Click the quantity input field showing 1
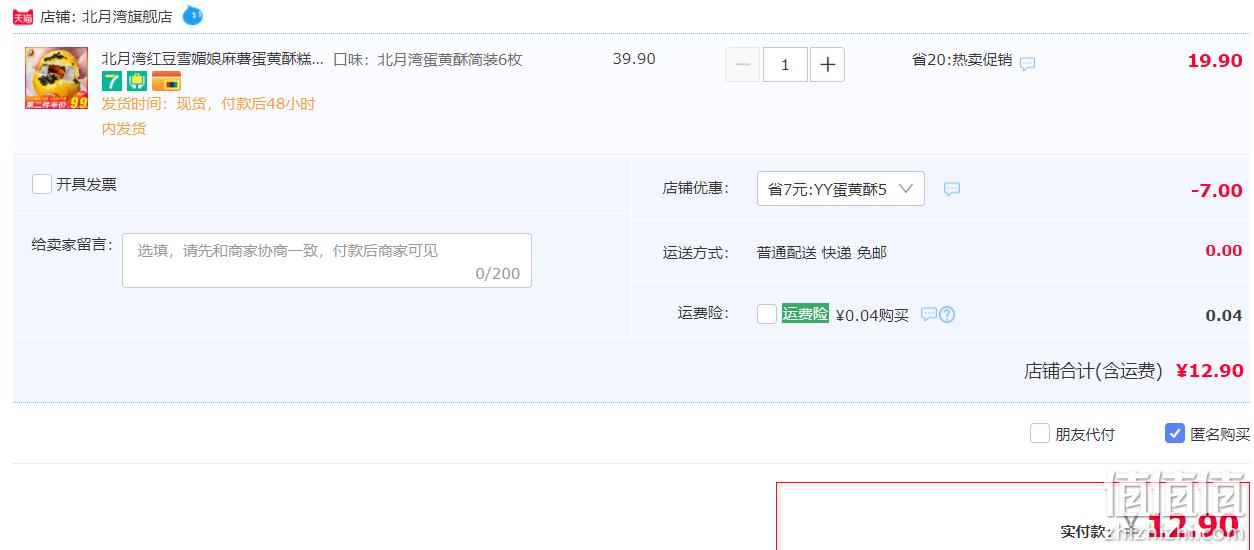Screen dimensions: 1254x550 785,65
